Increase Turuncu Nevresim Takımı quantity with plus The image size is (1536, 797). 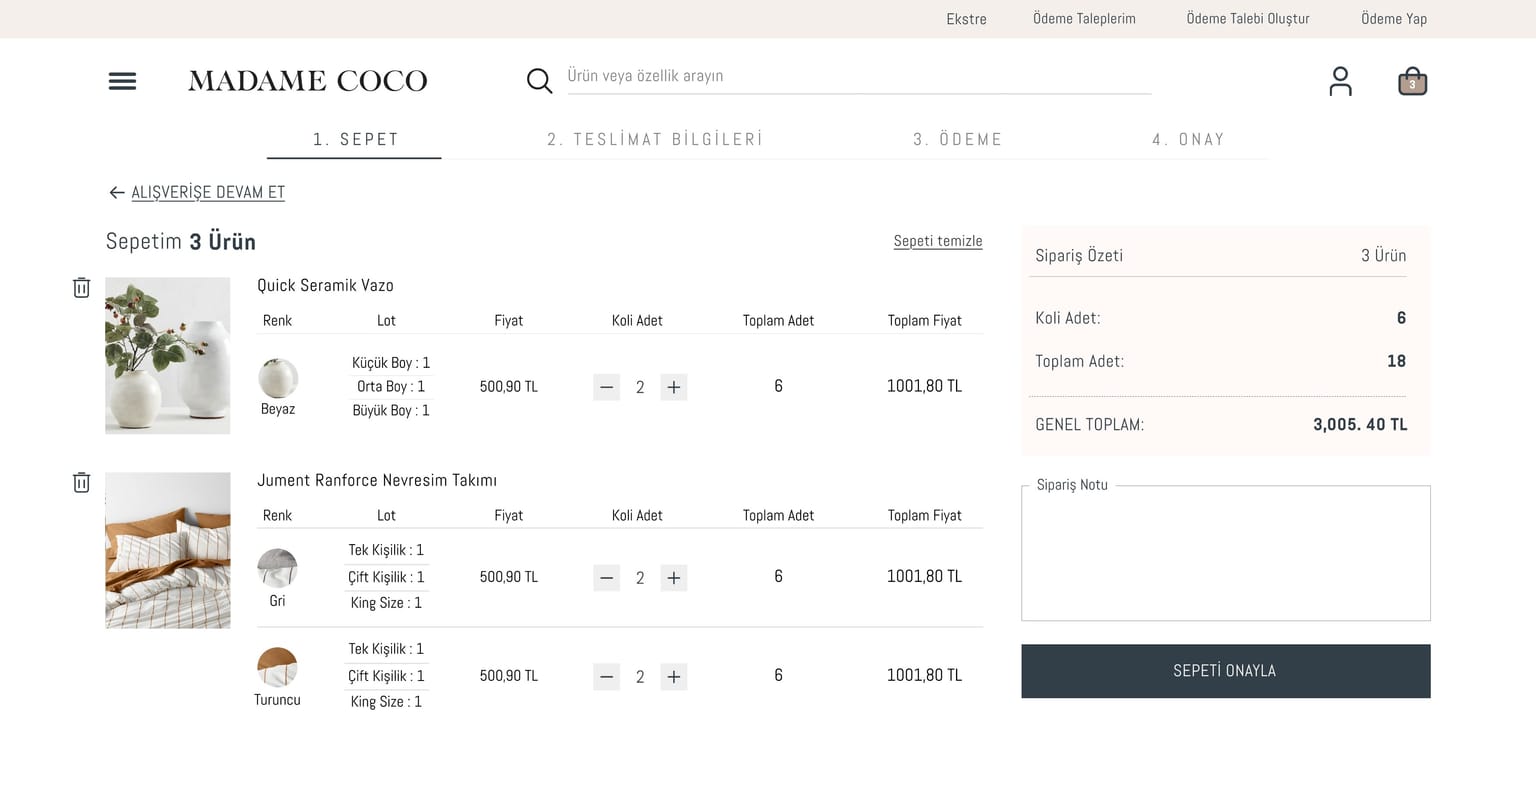[x=673, y=676]
